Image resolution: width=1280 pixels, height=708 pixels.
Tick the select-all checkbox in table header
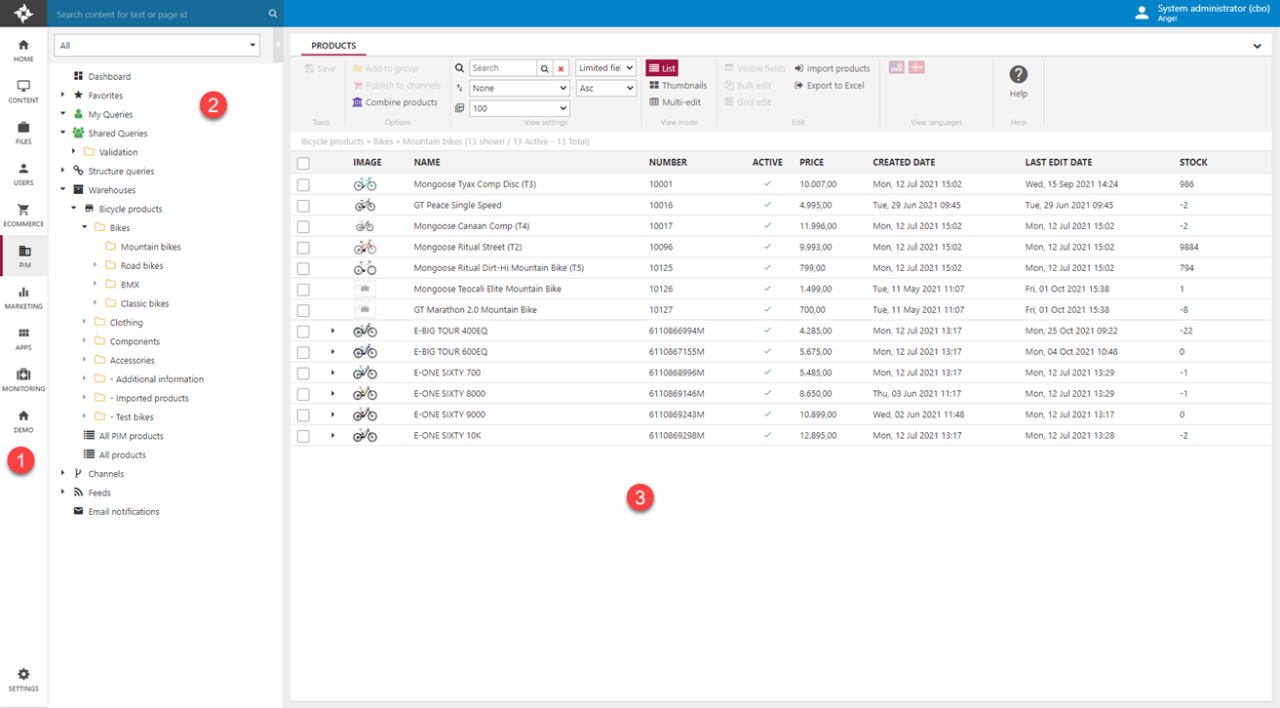303,163
